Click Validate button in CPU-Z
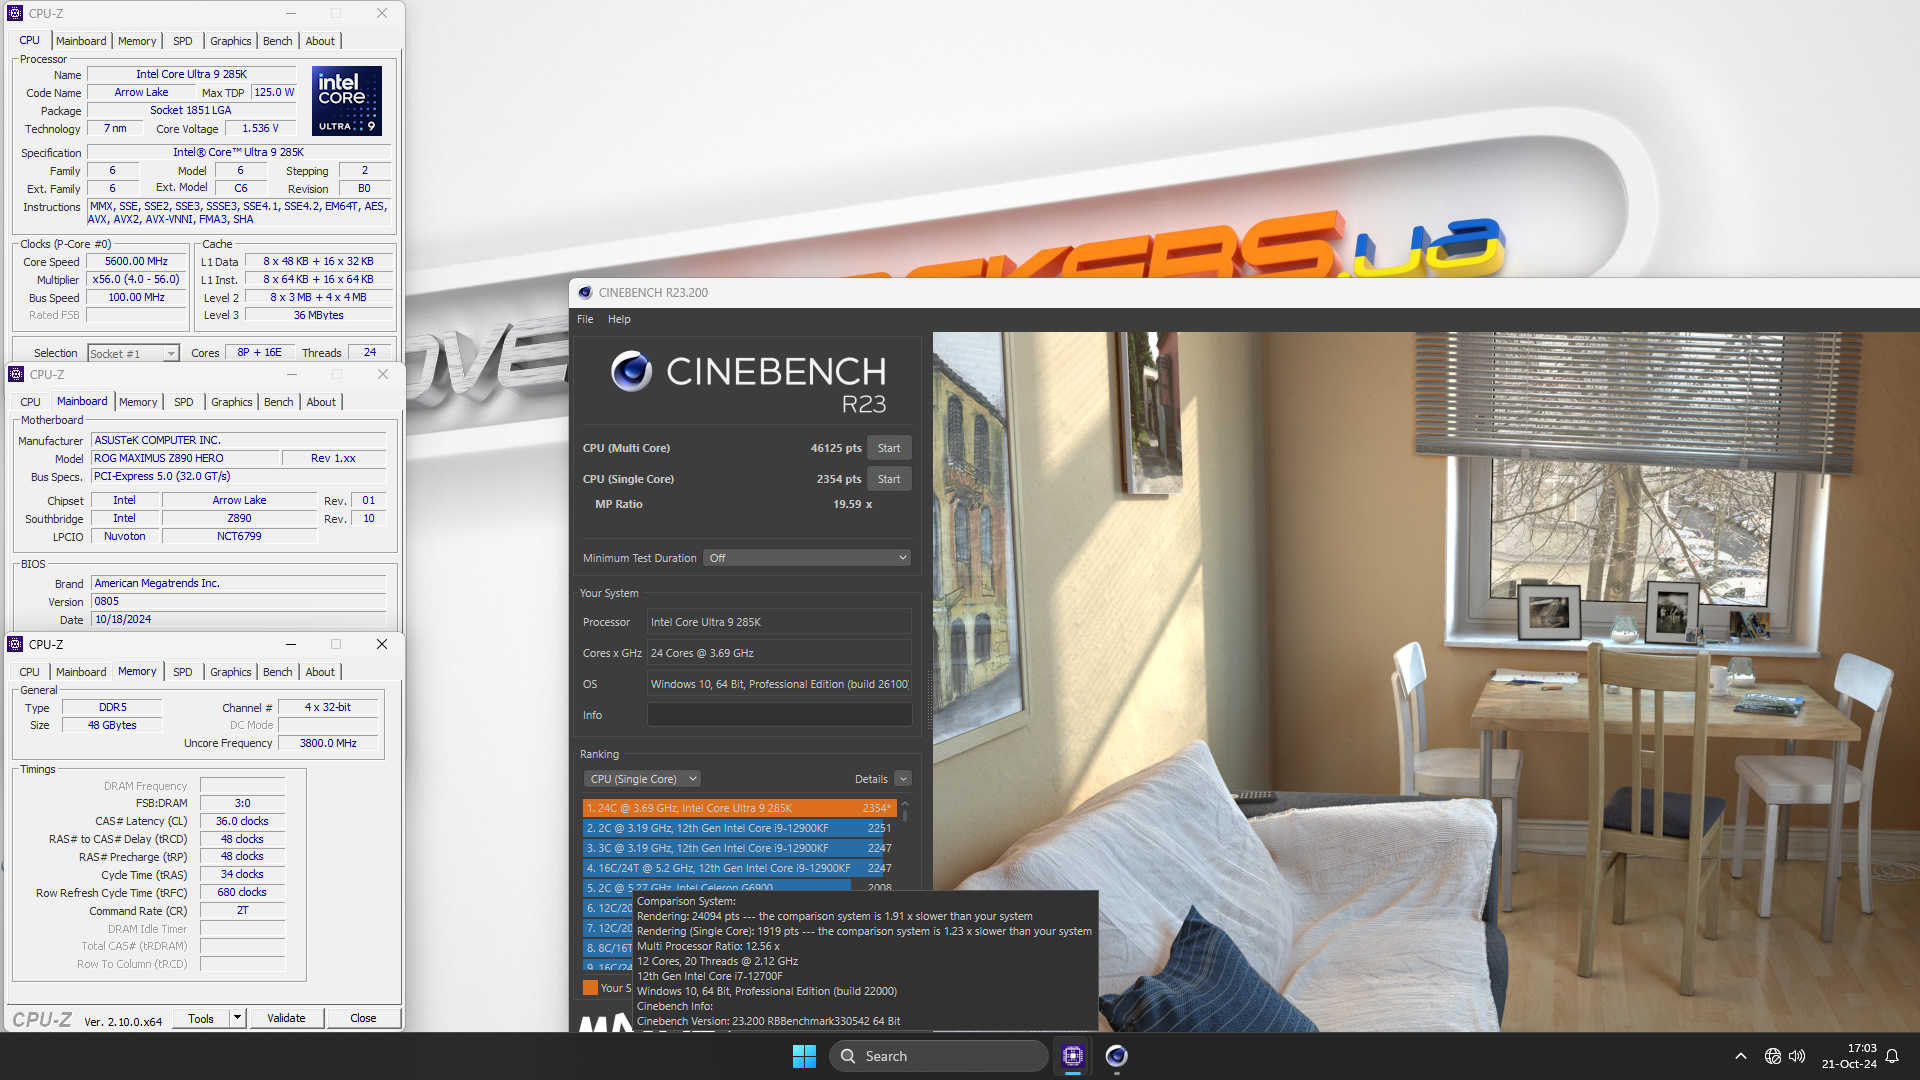Viewport: 1920px width, 1080px height. 286,1018
